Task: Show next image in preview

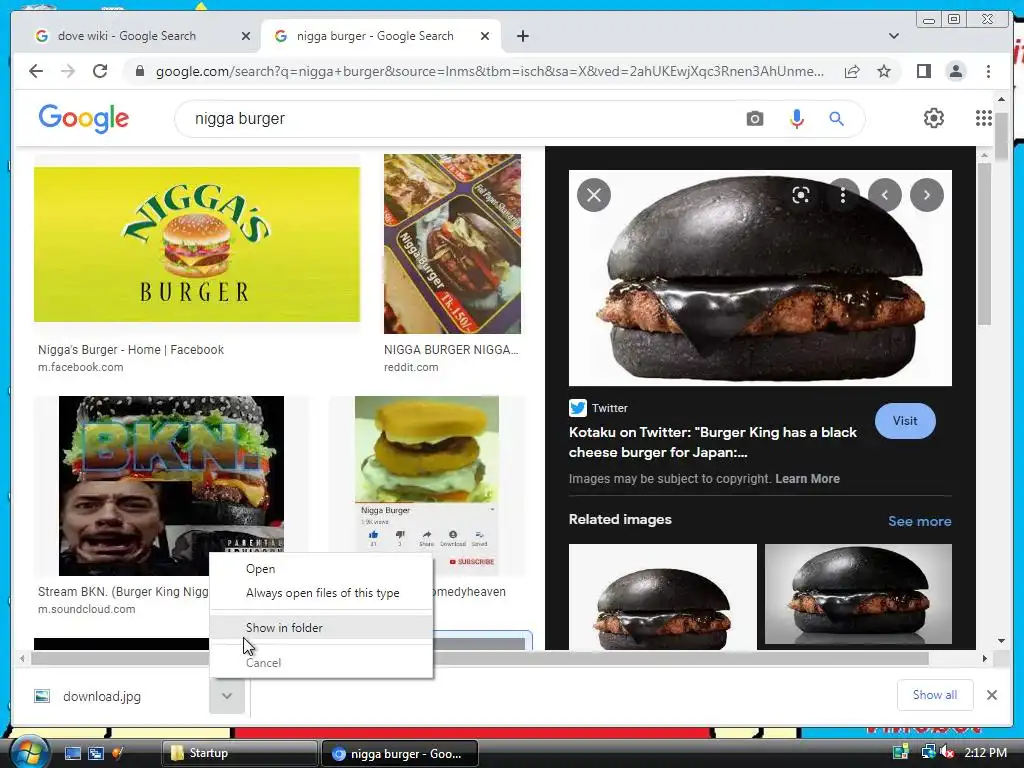Action: (927, 195)
